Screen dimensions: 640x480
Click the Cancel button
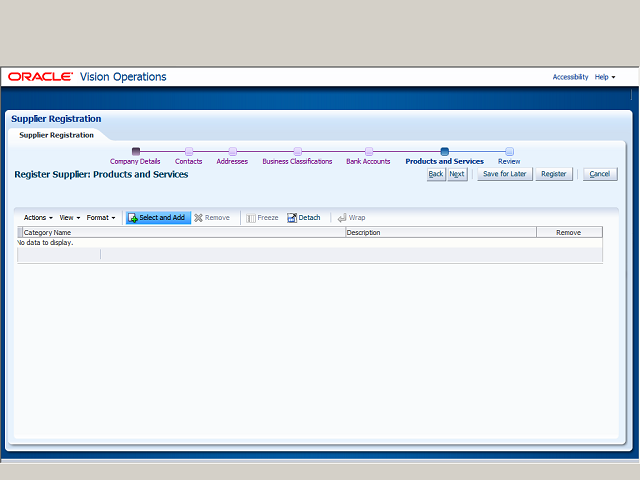600,174
